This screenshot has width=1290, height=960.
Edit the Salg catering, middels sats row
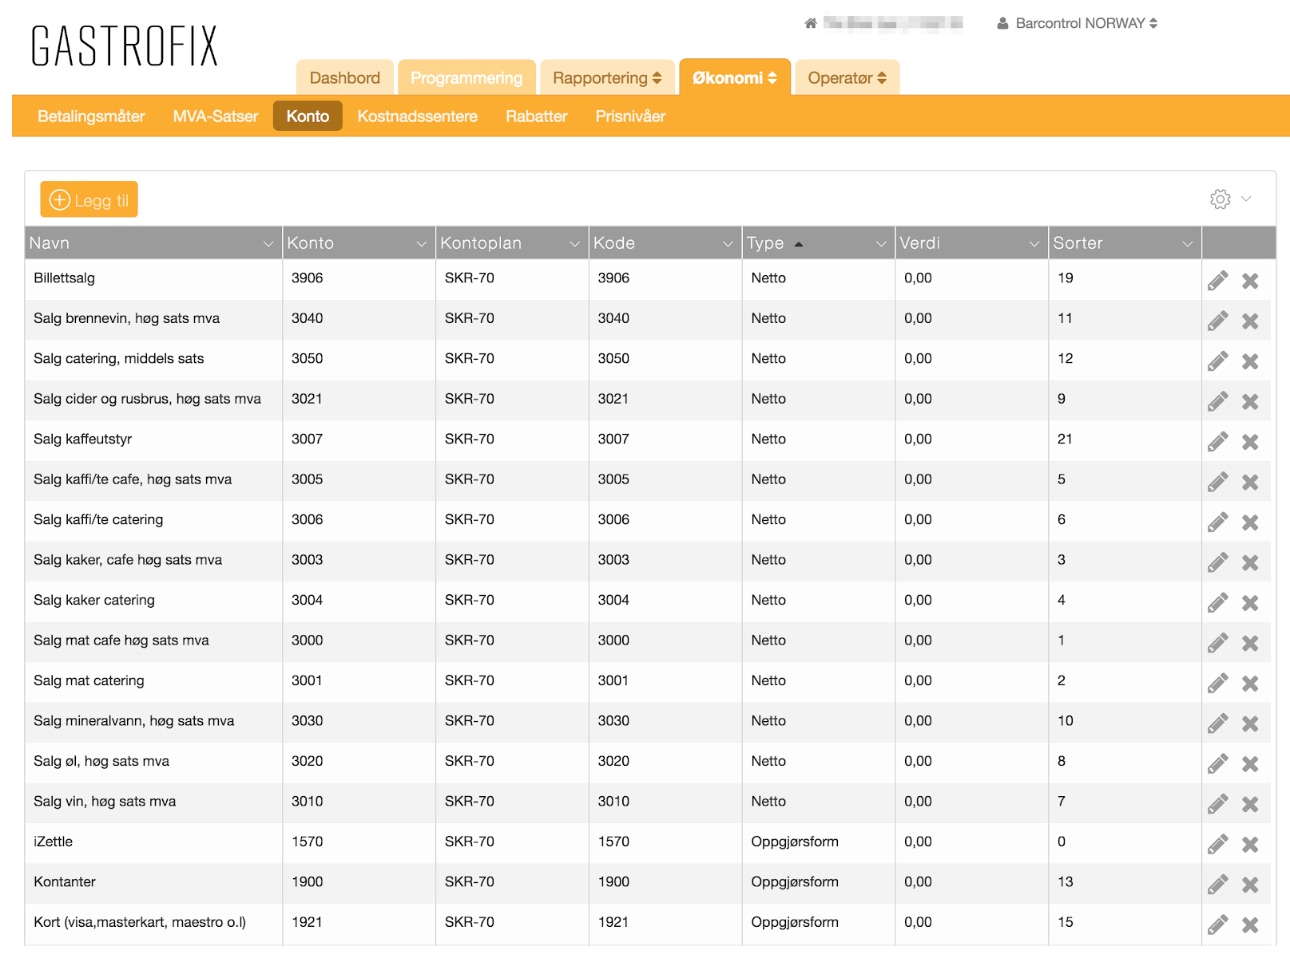point(1217,361)
